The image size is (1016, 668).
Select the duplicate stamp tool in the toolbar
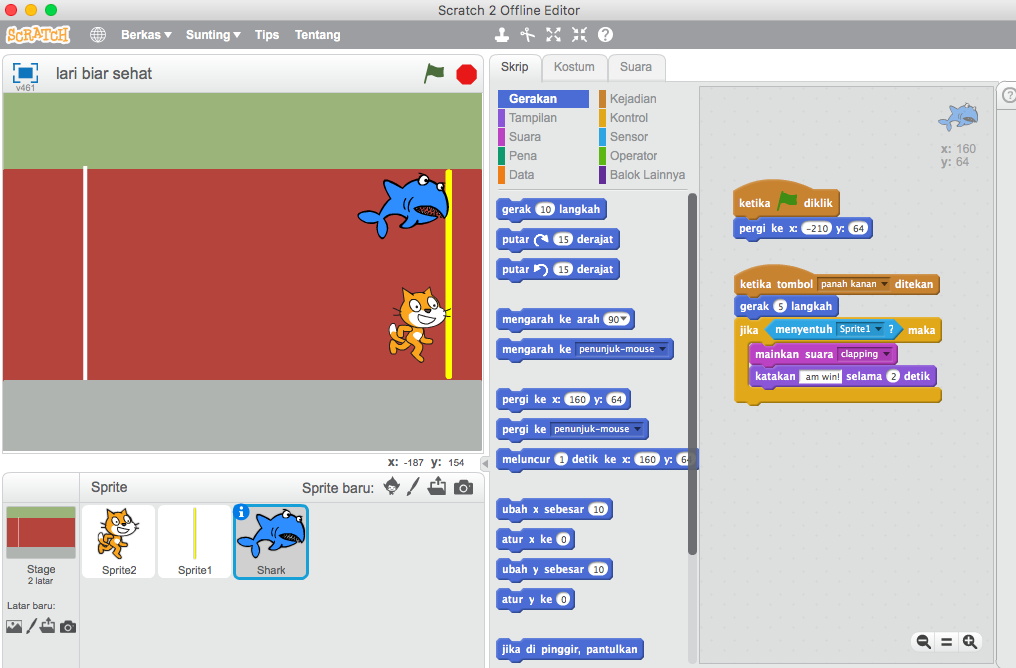click(x=501, y=34)
